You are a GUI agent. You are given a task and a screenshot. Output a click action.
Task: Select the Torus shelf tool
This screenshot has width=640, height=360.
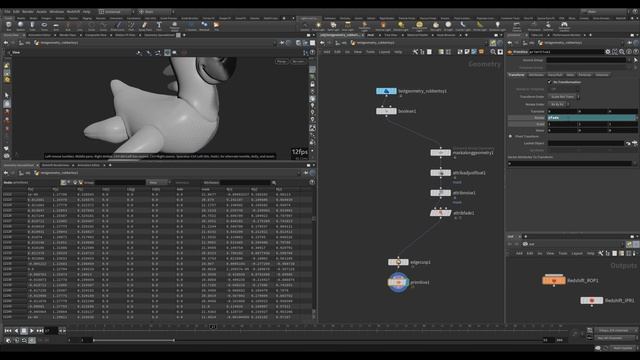click(x=44, y=26)
